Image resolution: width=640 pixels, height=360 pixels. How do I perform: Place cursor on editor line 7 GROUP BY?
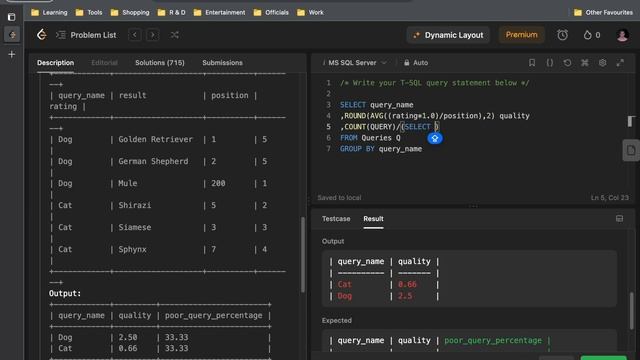pos(381,149)
